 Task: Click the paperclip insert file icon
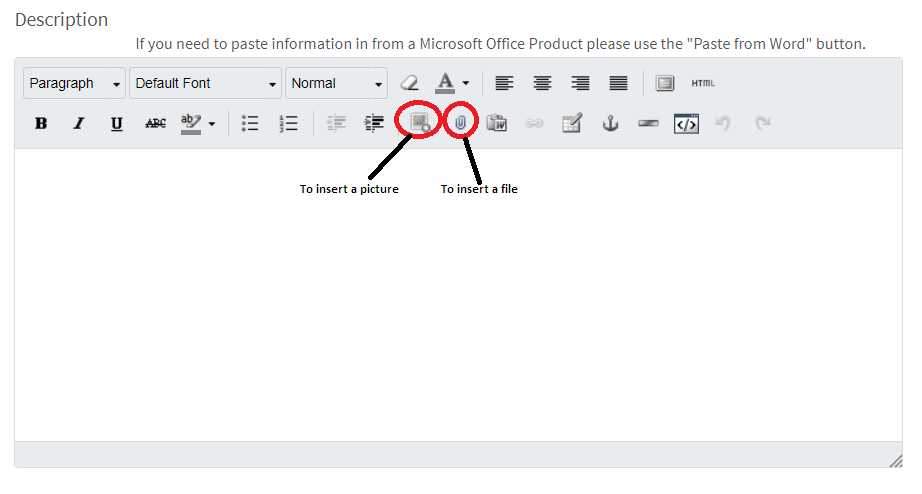[x=460, y=123]
